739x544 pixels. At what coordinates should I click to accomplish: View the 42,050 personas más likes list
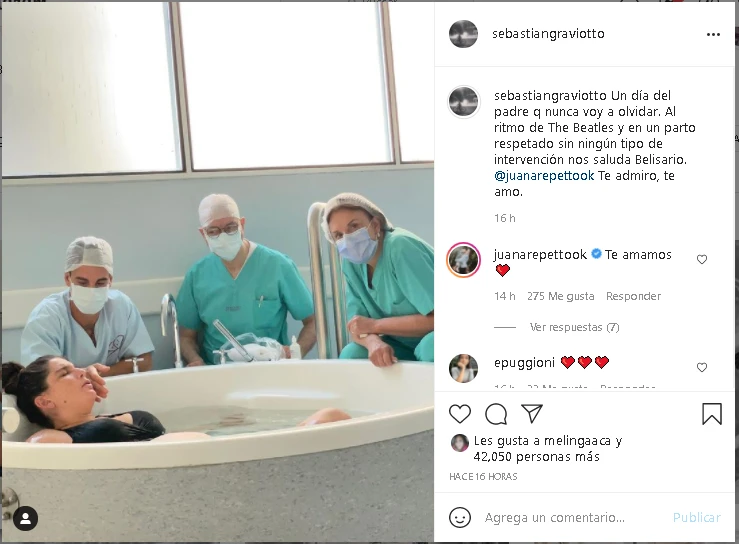coord(536,457)
